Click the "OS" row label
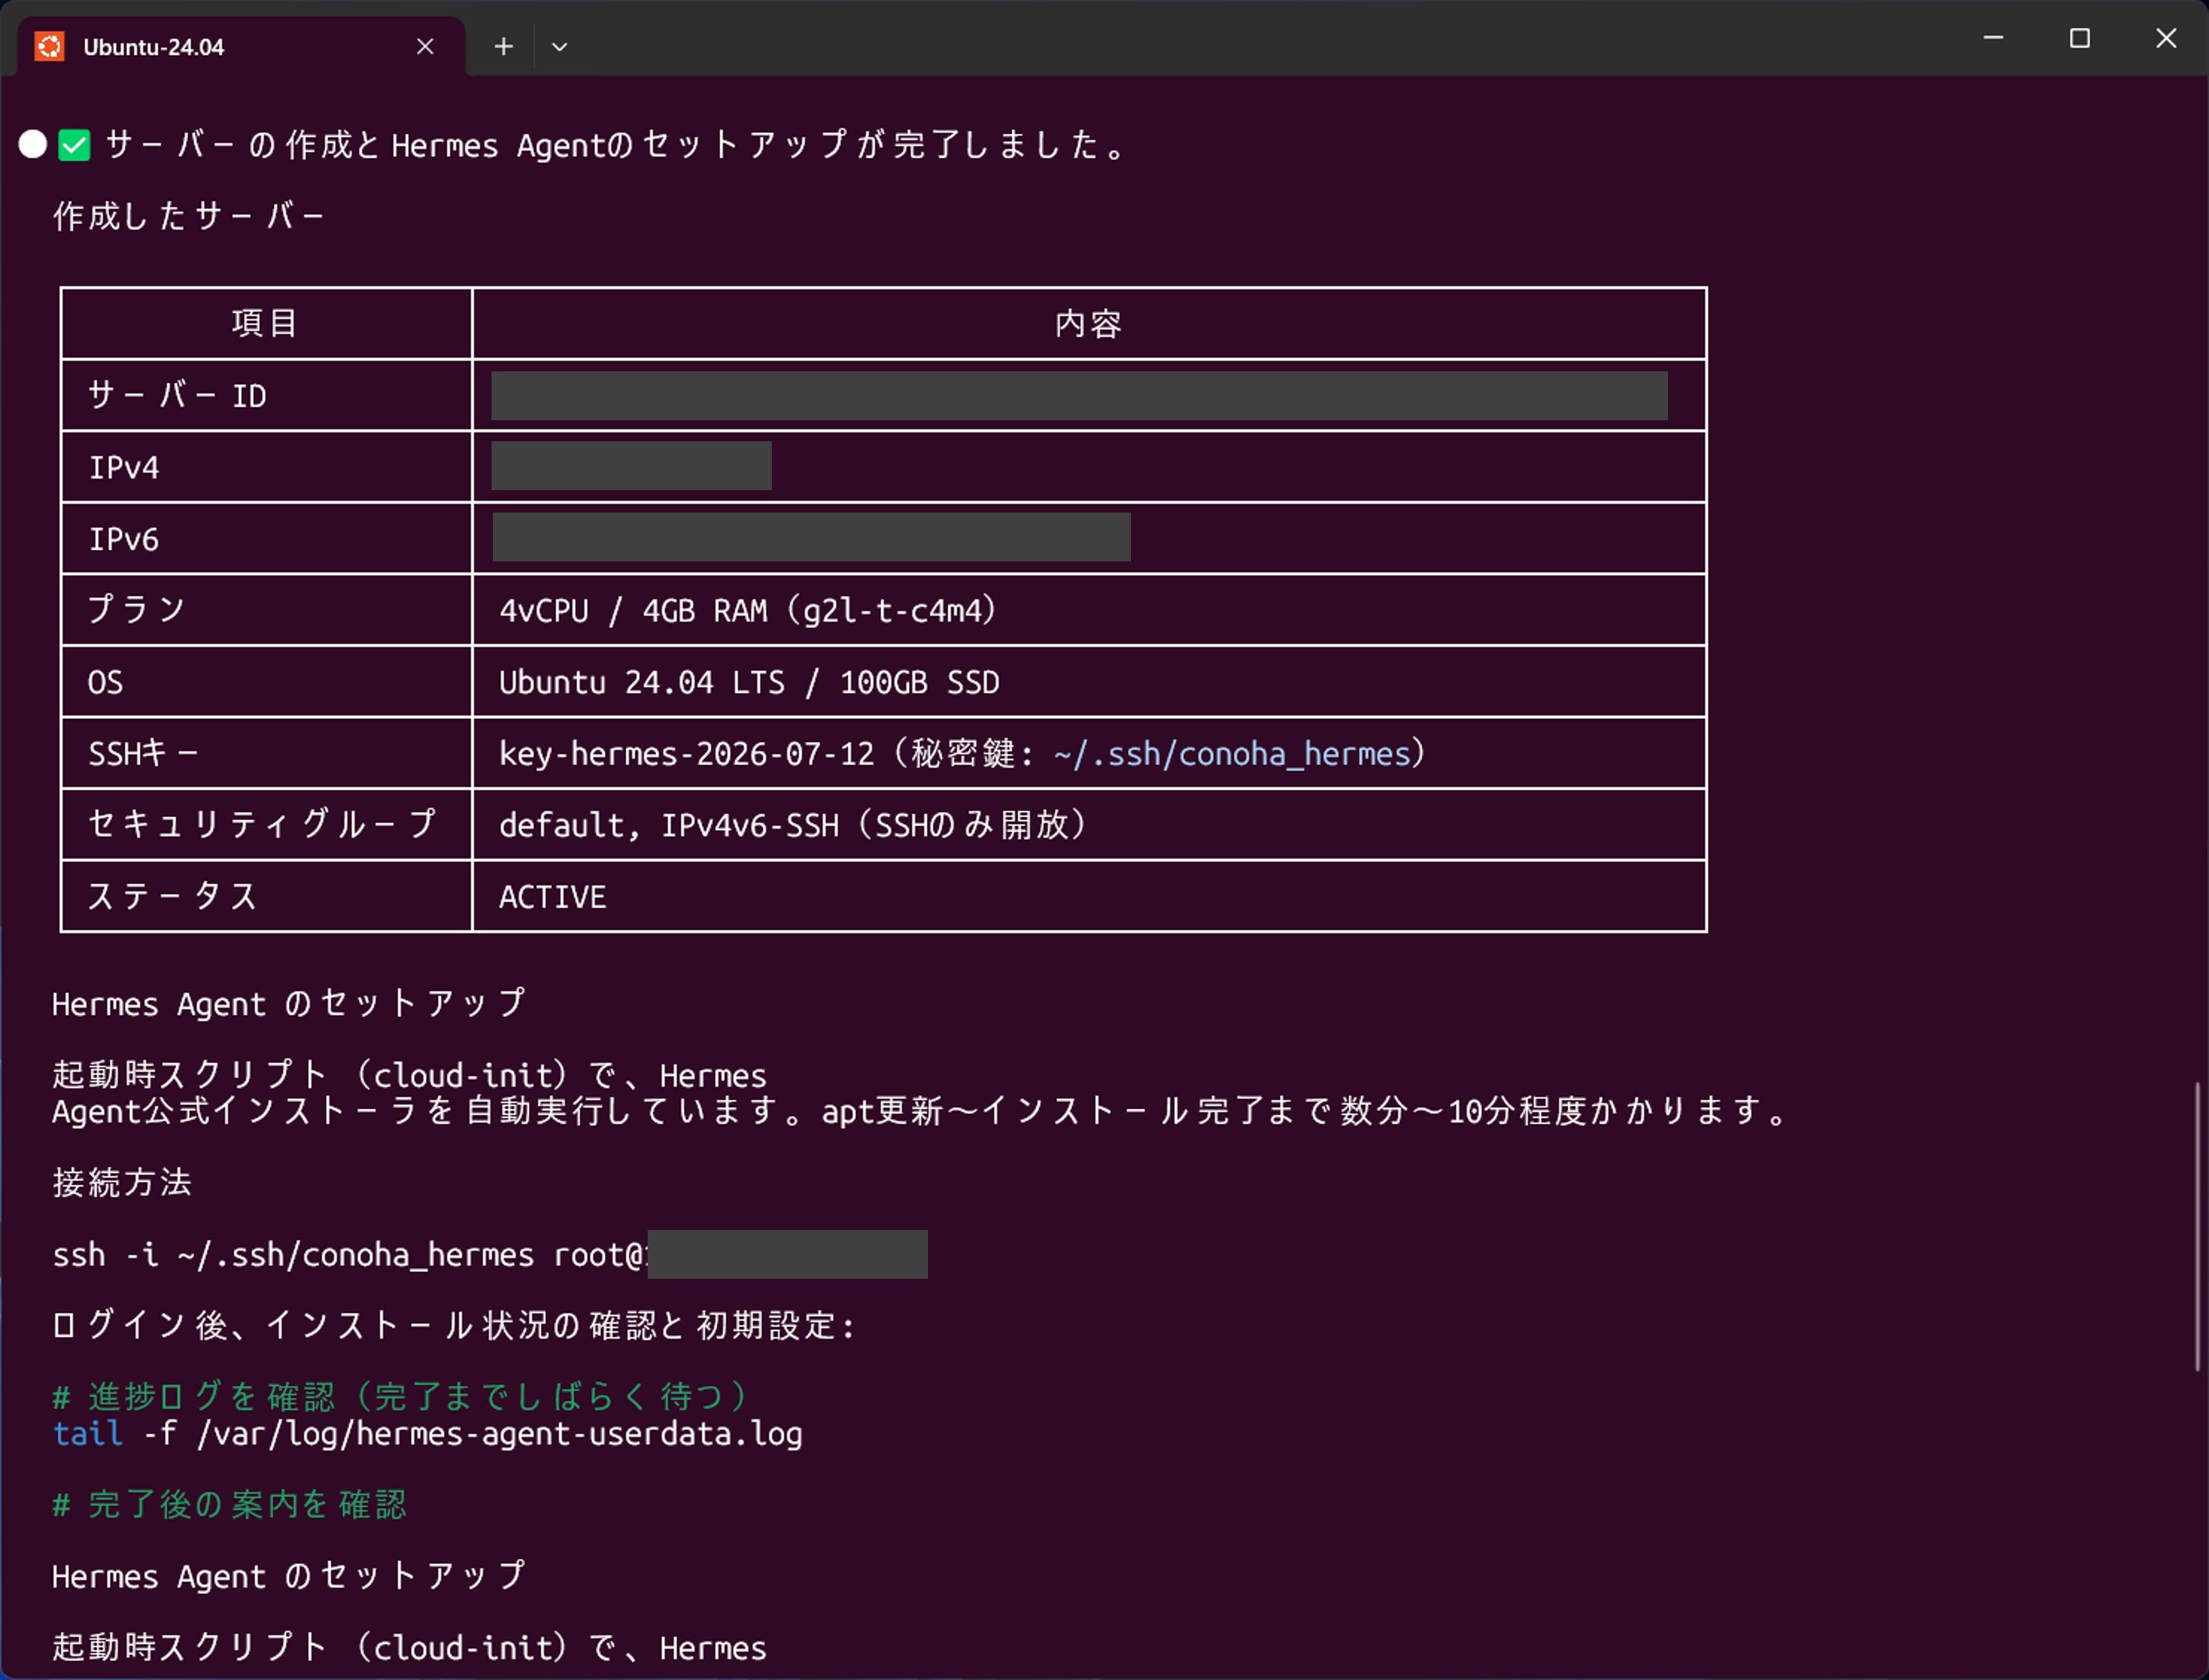The width and height of the screenshot is (2209, 1680). pos(105,682)
